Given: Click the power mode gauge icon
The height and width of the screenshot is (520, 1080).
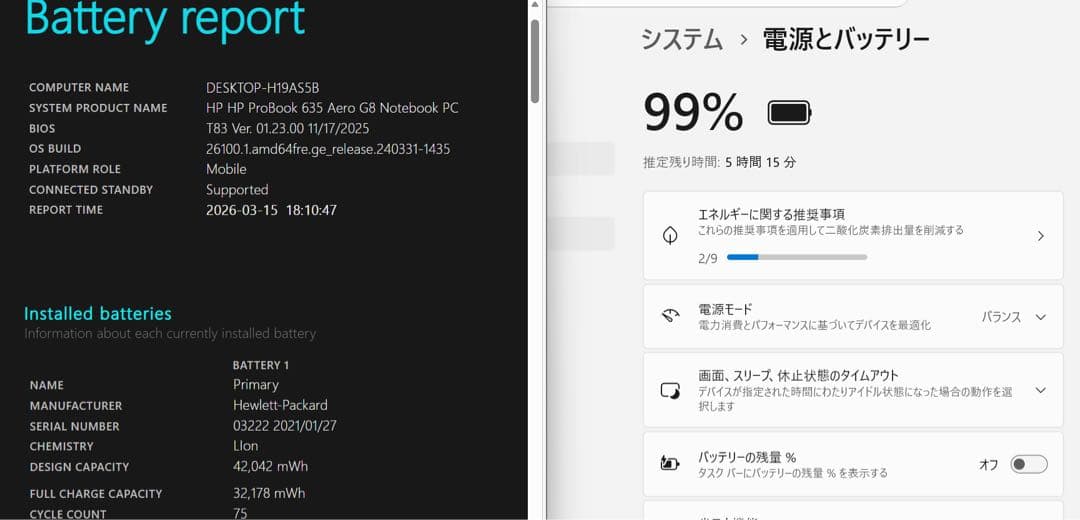Looking at the screenshot, I should pyautogui.click(x=670, y=317).
